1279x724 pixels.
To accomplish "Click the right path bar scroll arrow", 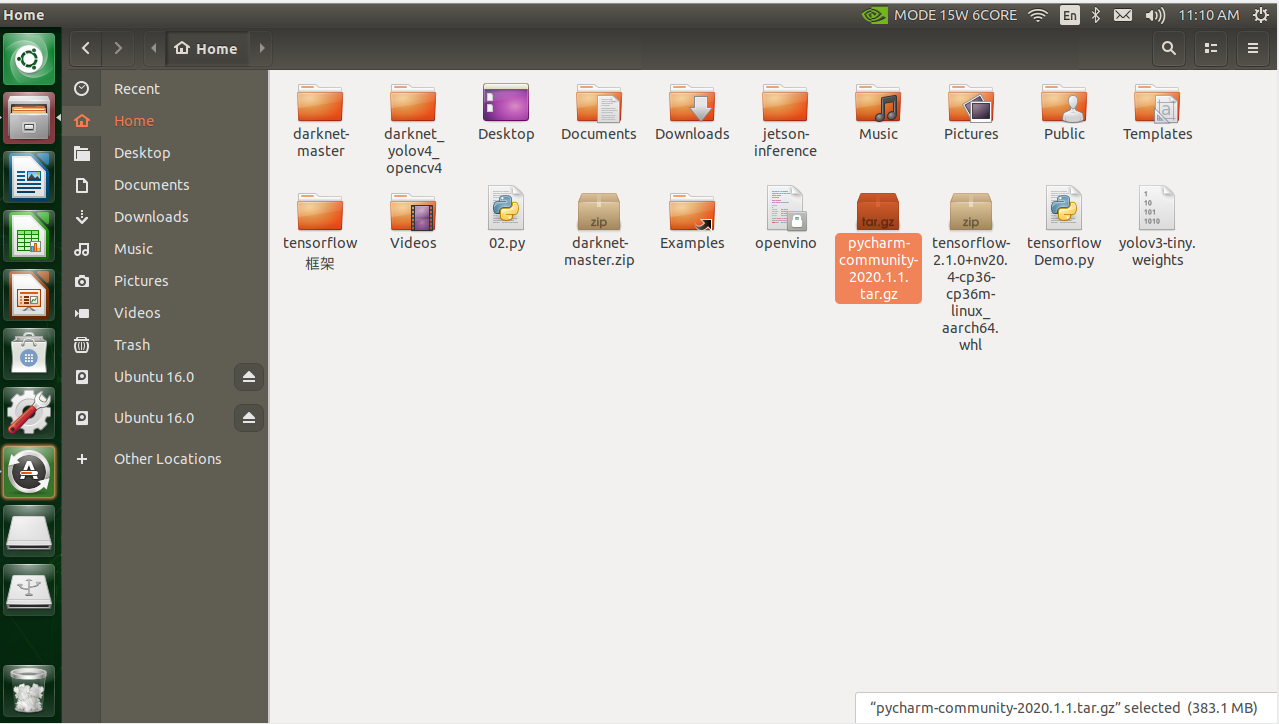I will click(x=262, y=48).
